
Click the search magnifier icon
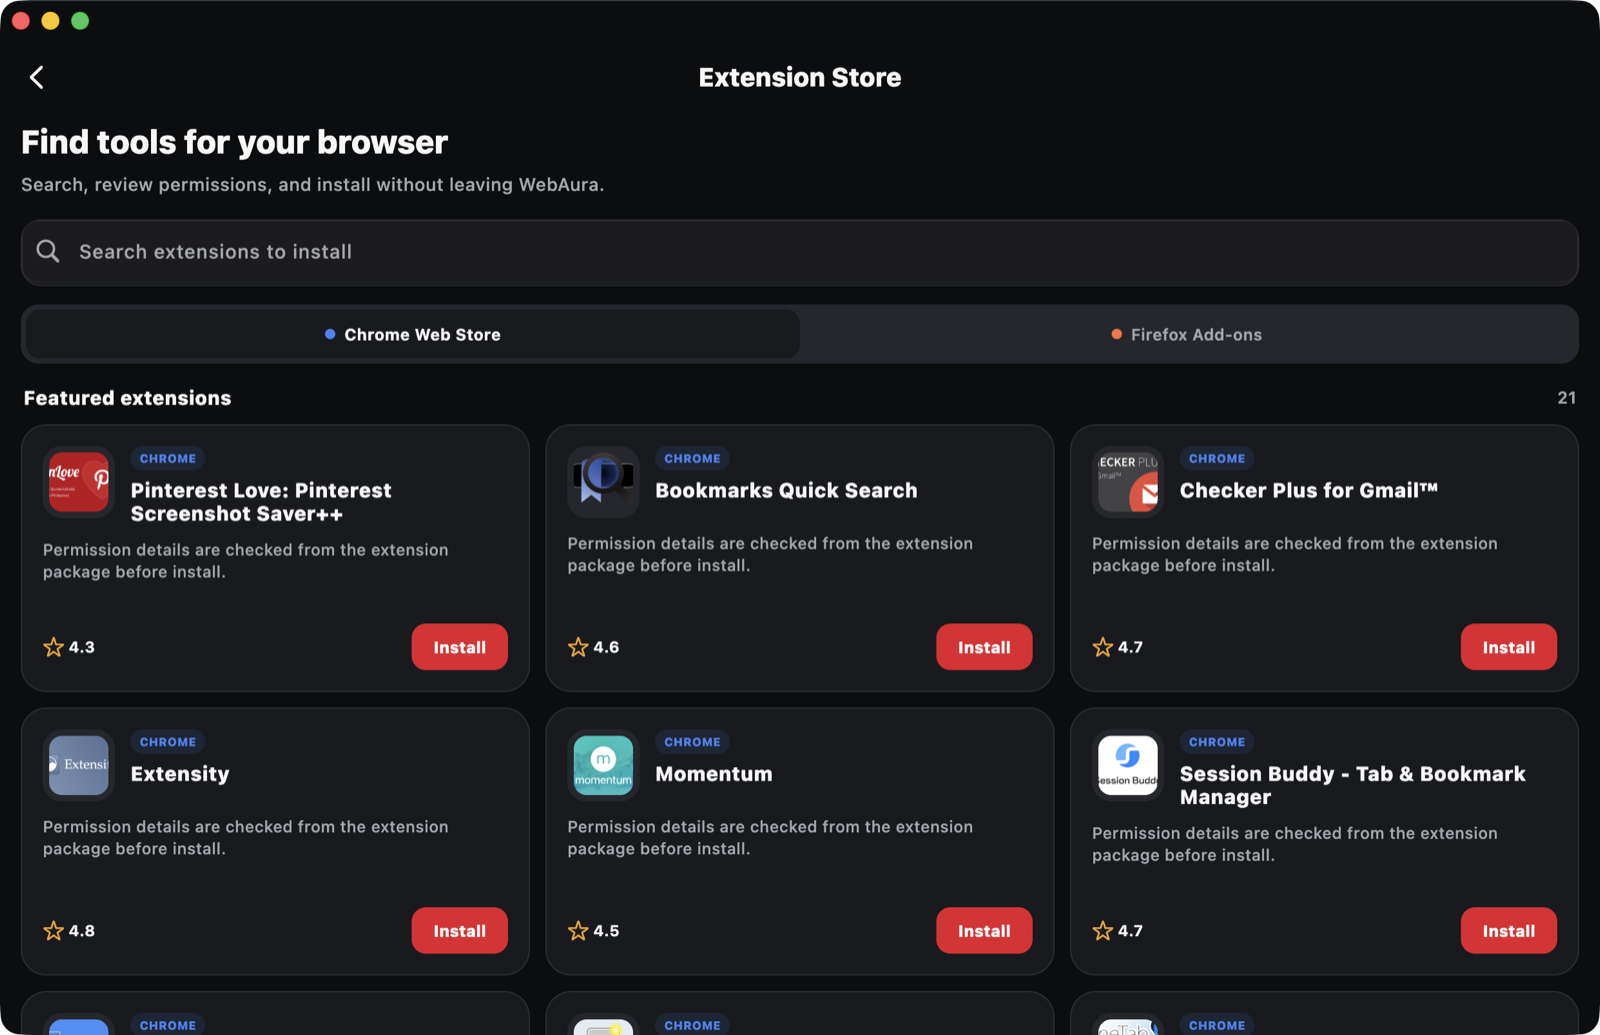48,251
